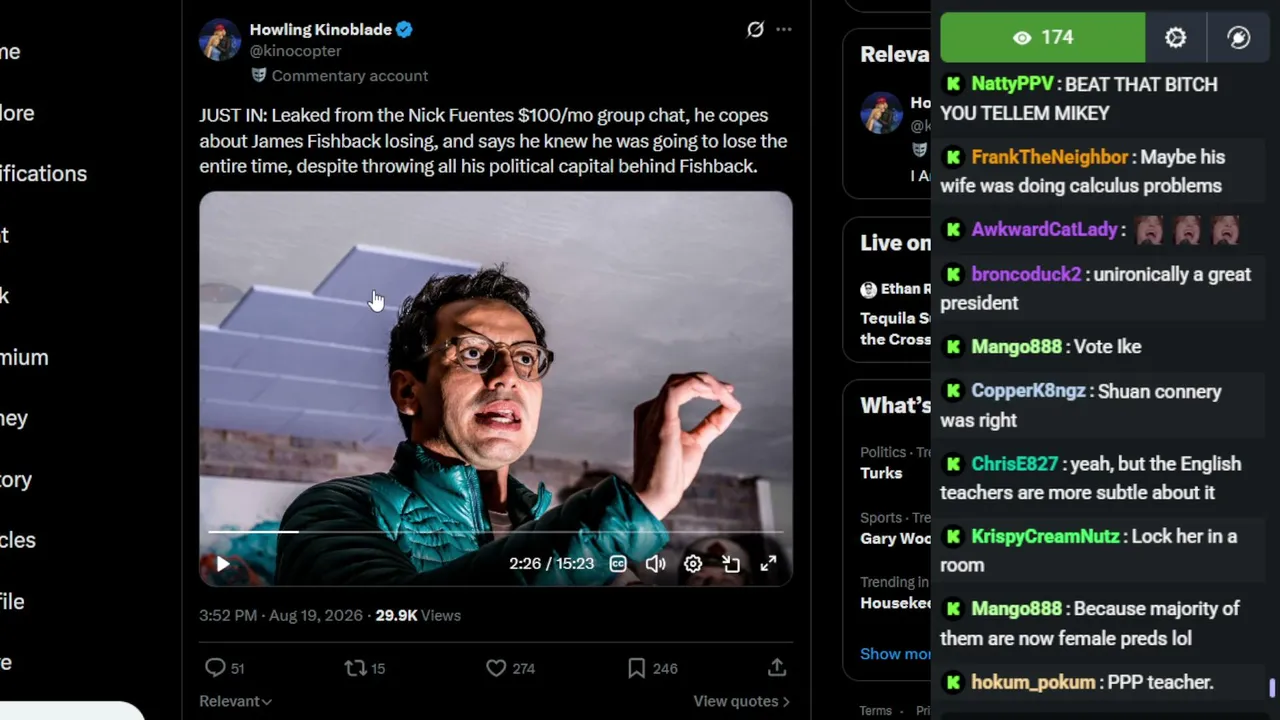Open View quotes link
Screen dimensions: 1280x720
tap(741, 701)
